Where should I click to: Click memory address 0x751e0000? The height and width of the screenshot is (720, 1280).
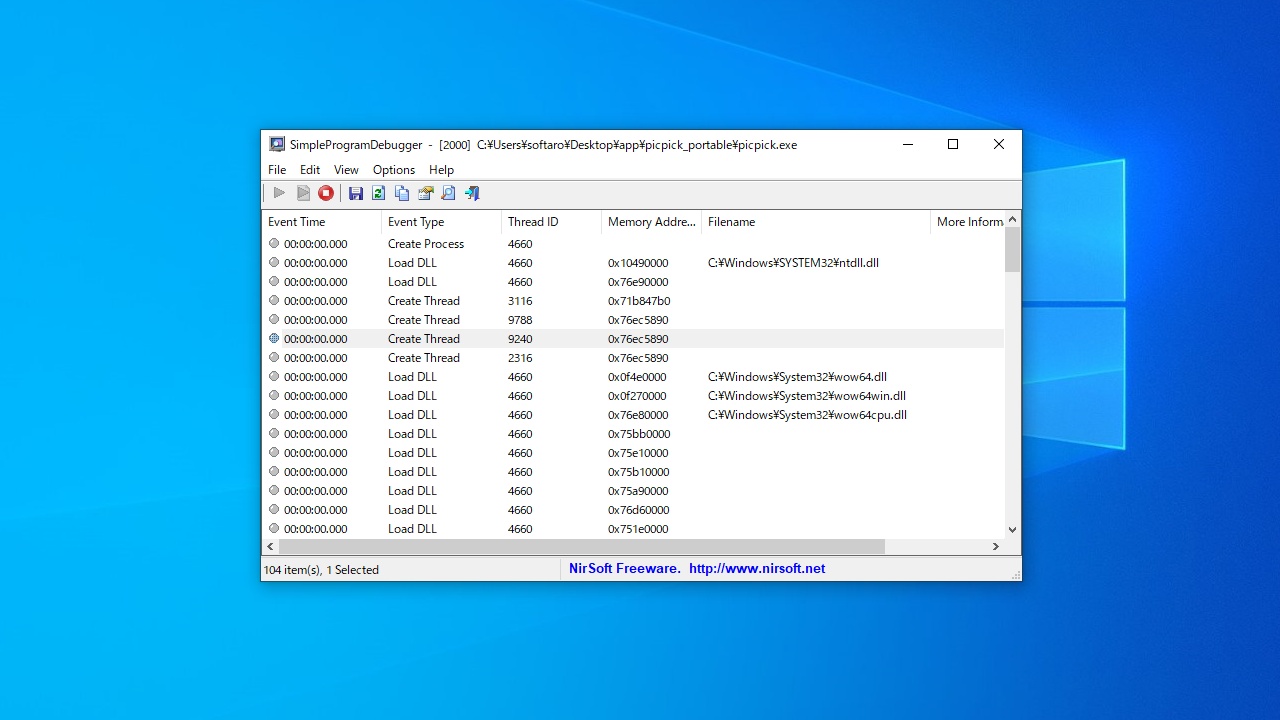tap(639, 529)
